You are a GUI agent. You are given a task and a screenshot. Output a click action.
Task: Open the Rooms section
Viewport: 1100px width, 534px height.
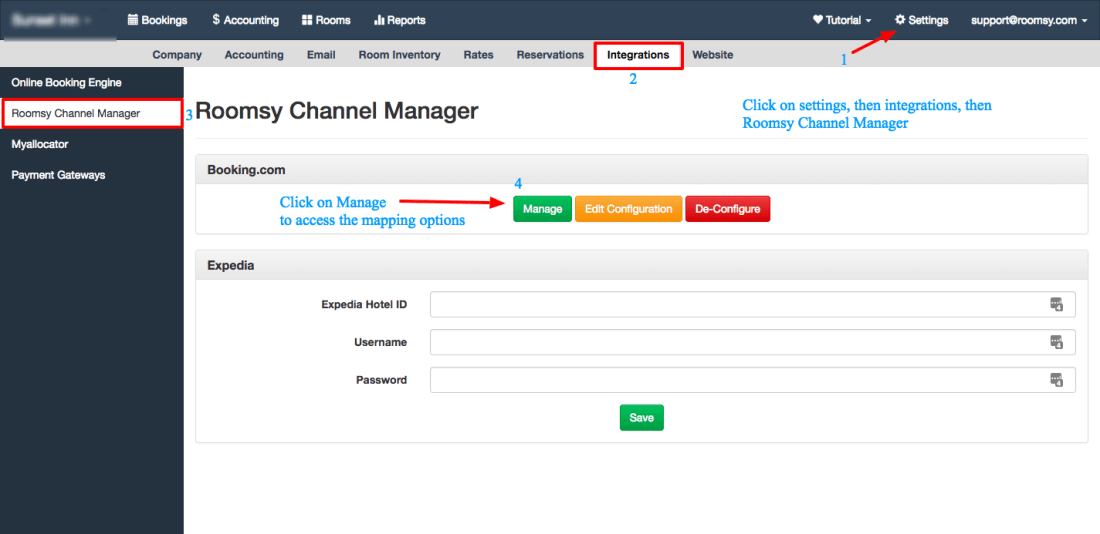pos(326,20)
